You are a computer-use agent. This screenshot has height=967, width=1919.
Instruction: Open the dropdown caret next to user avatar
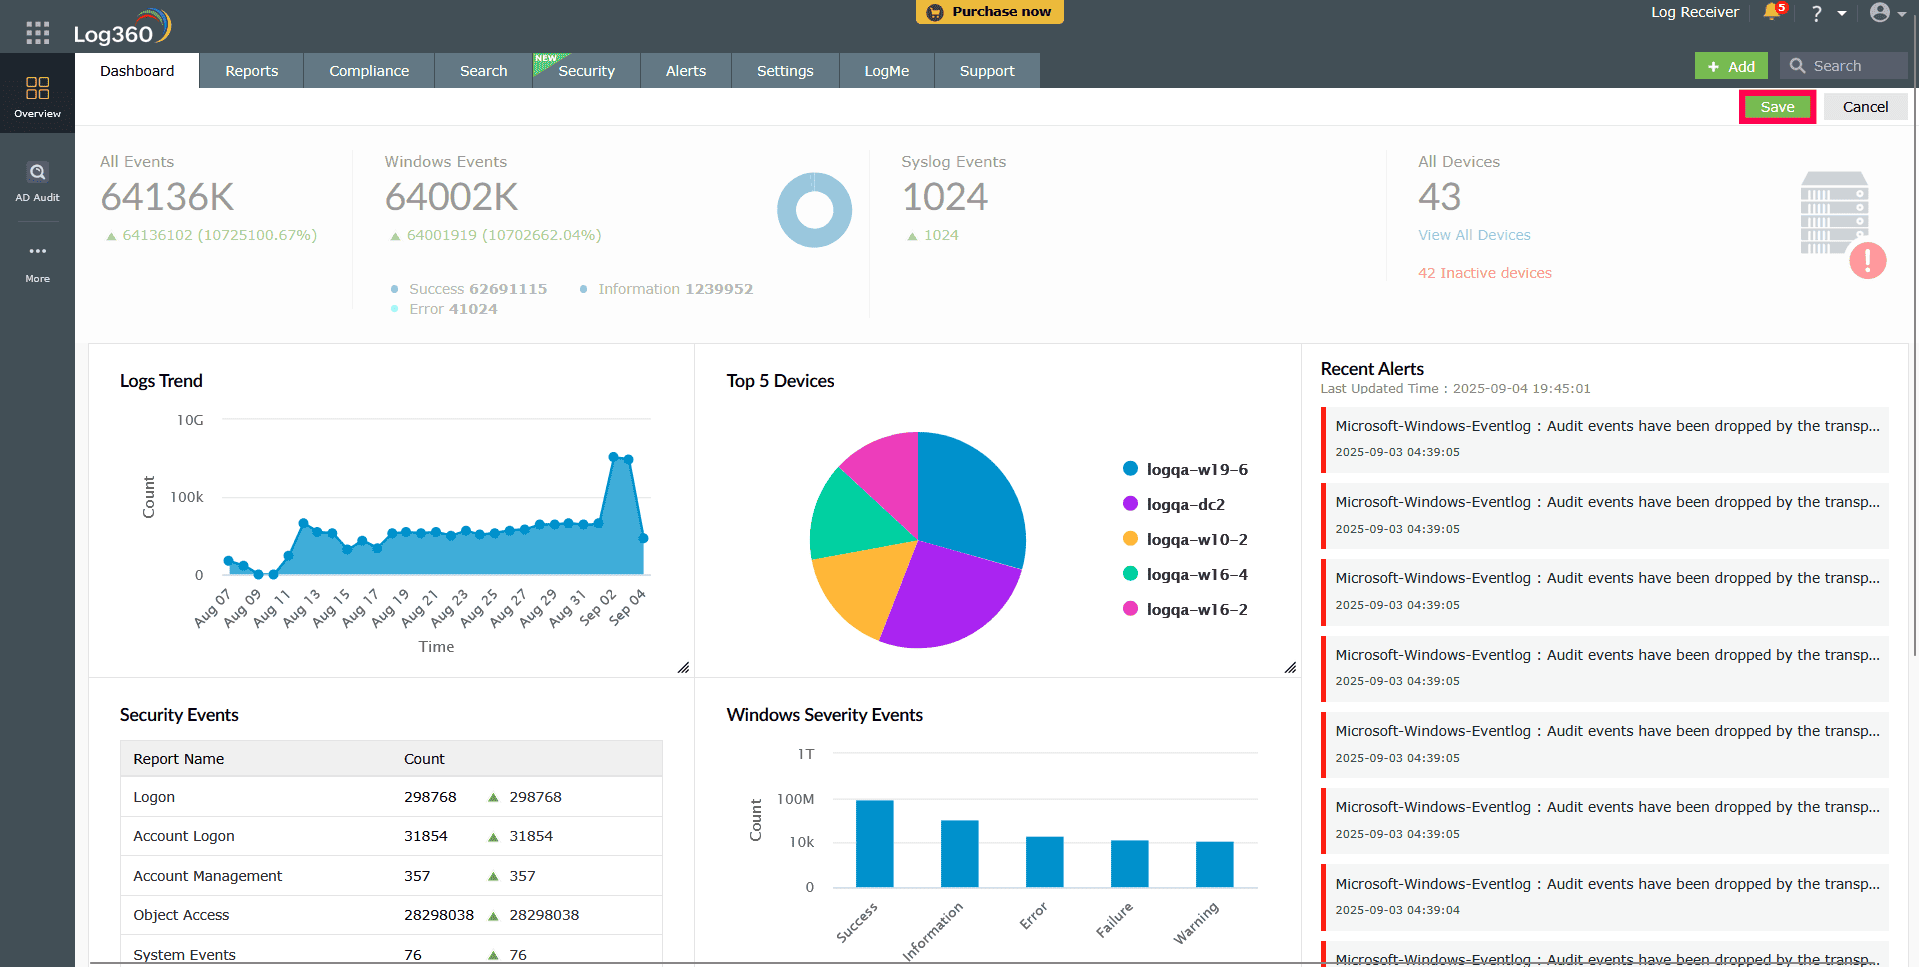tap(1899, 13)
